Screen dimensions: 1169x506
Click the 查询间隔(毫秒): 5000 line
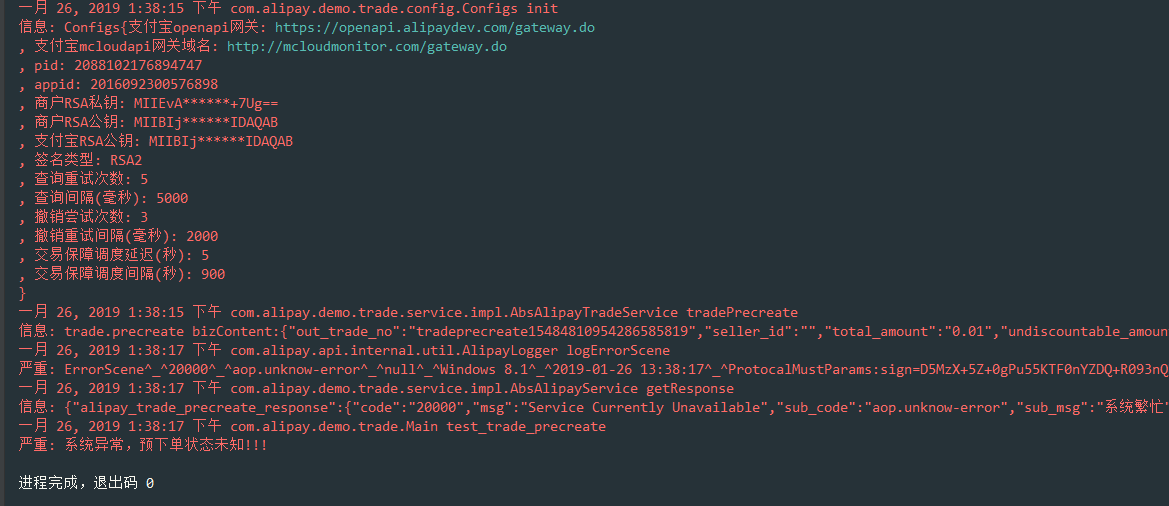click(x=111, y=198)
